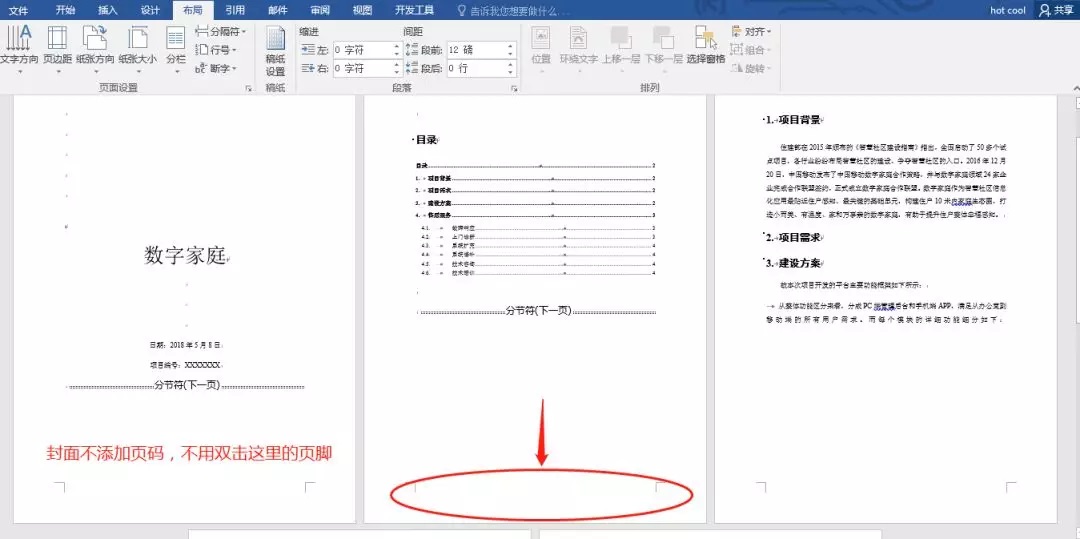Launch the 段落 paragraph settings dialog

(514, 89)
